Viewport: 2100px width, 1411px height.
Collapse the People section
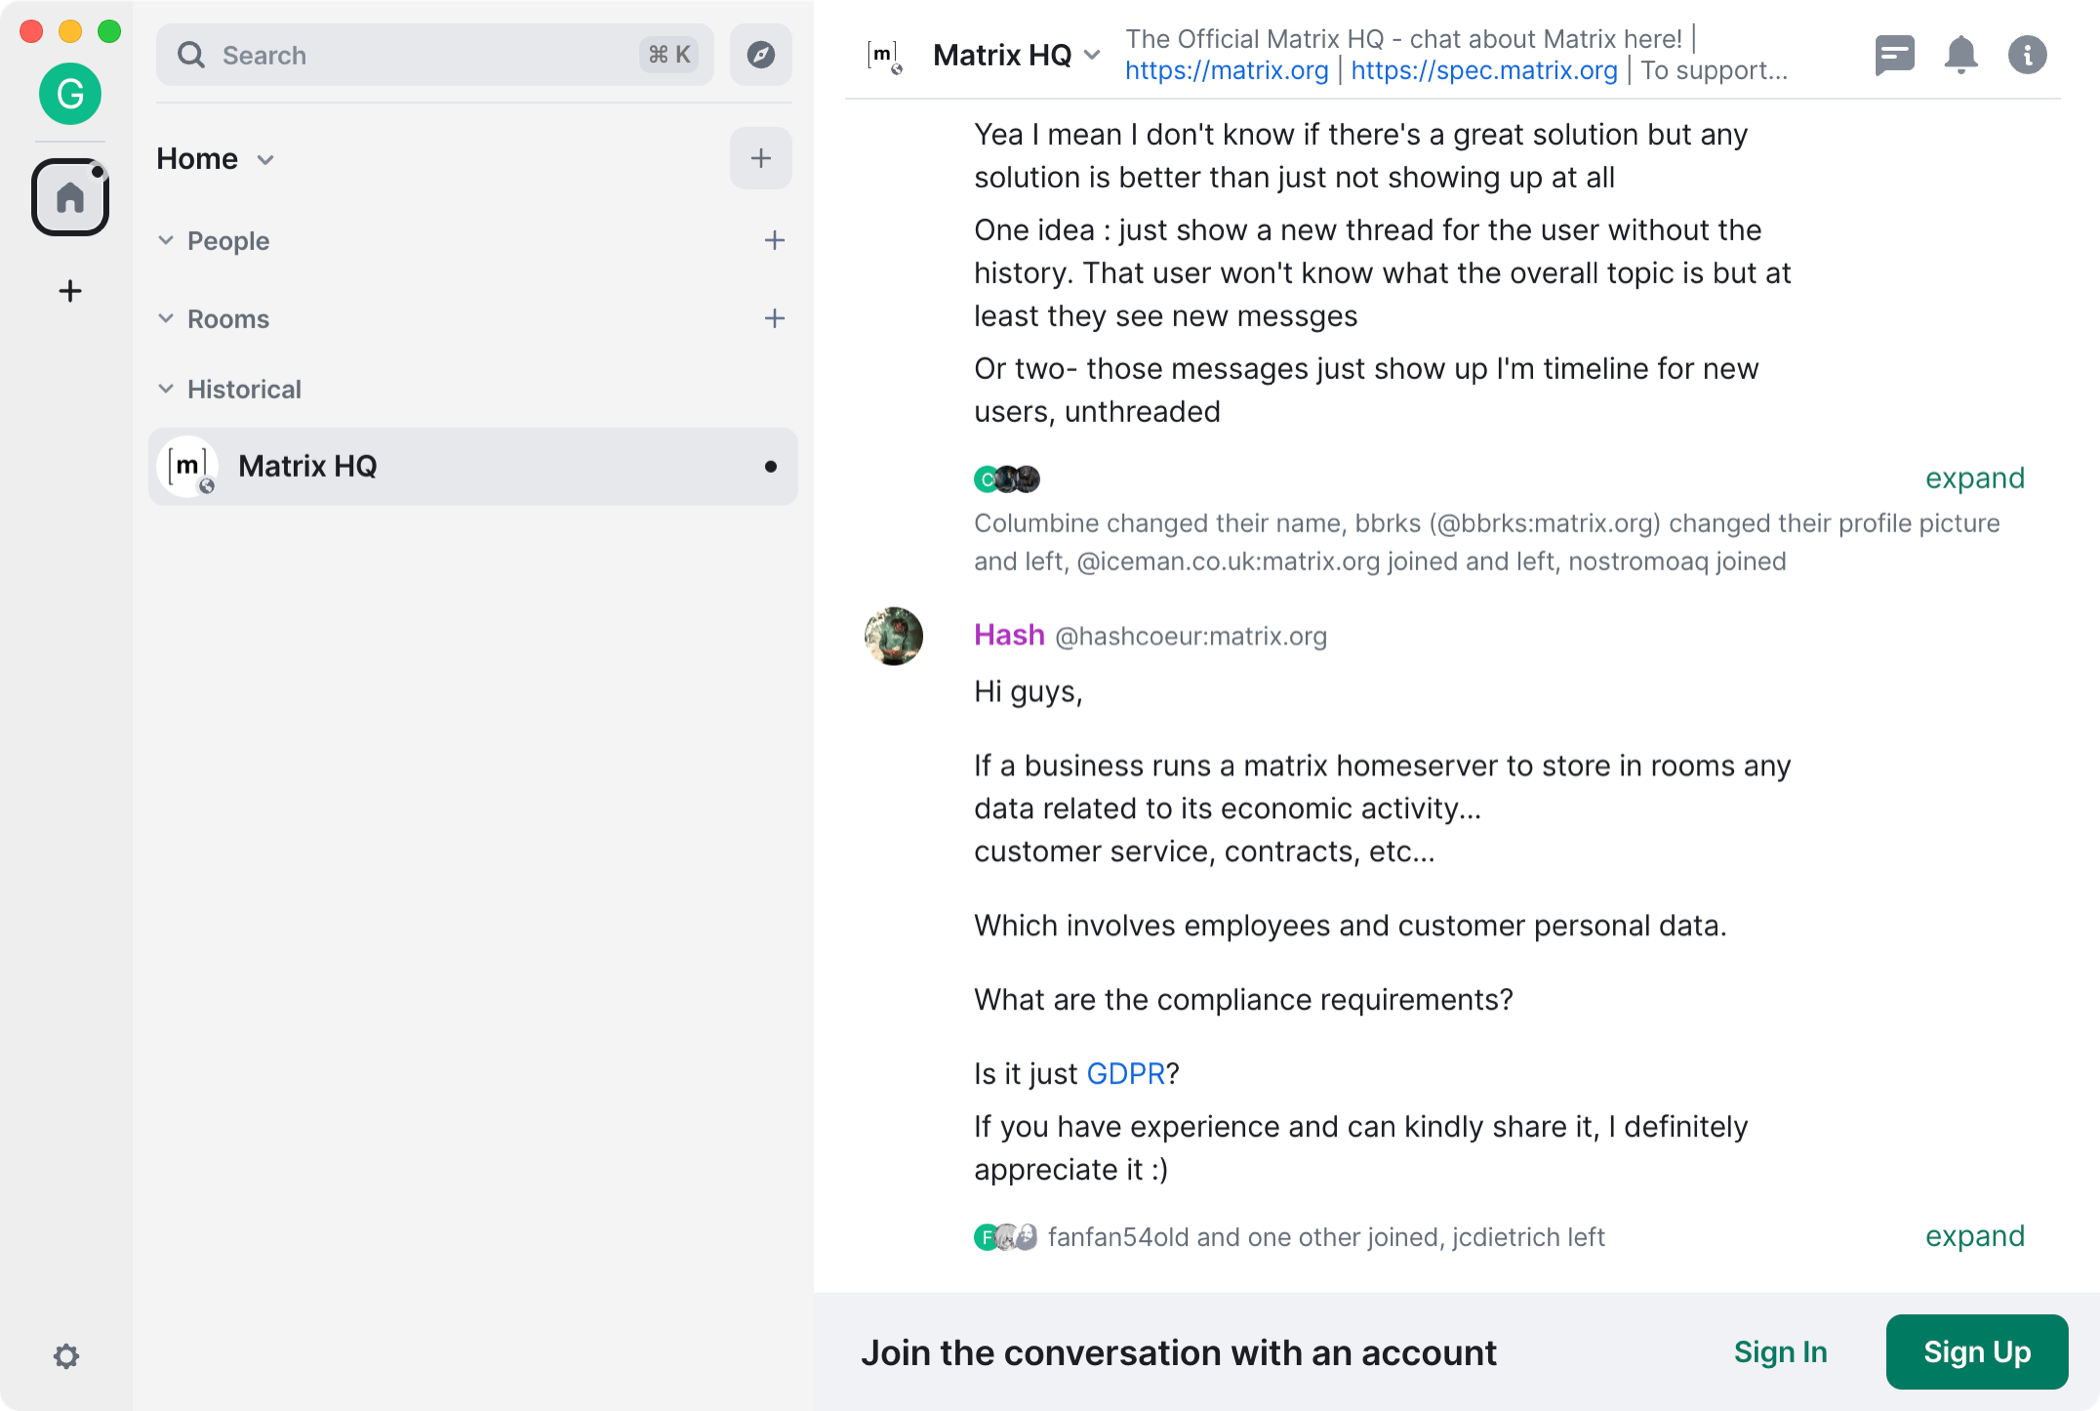167,241
